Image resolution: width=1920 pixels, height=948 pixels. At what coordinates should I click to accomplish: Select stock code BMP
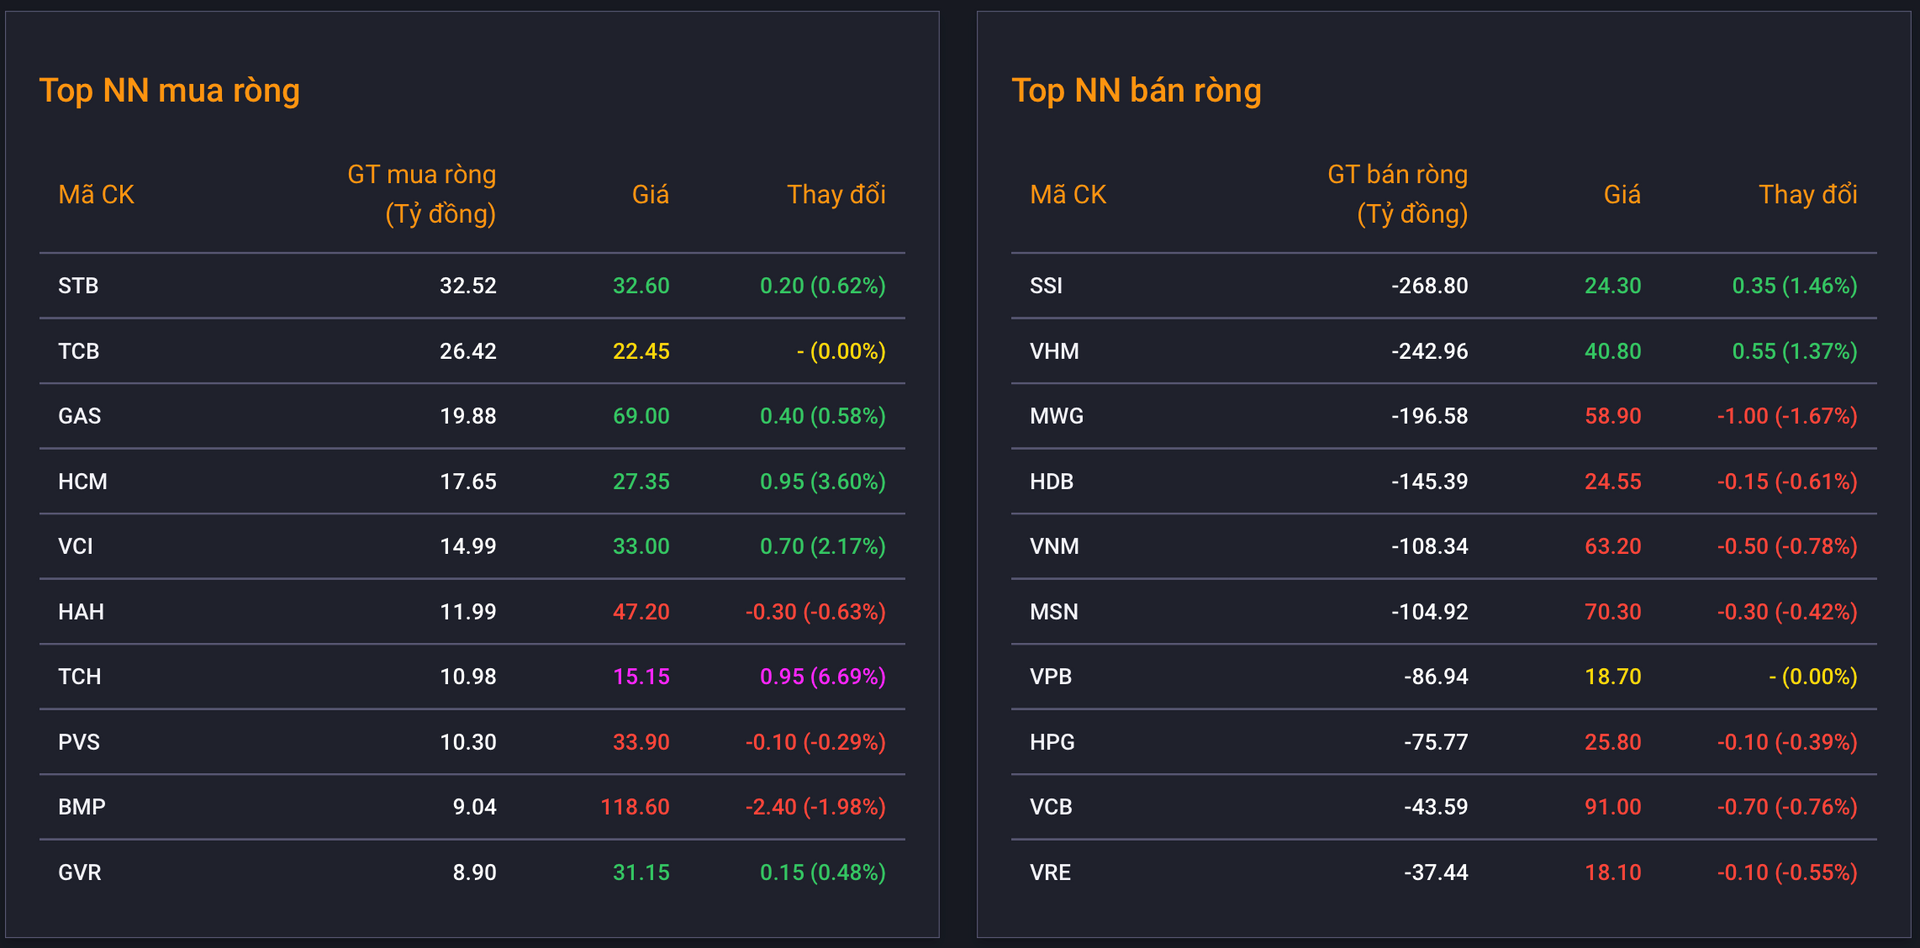click(82, 807)
